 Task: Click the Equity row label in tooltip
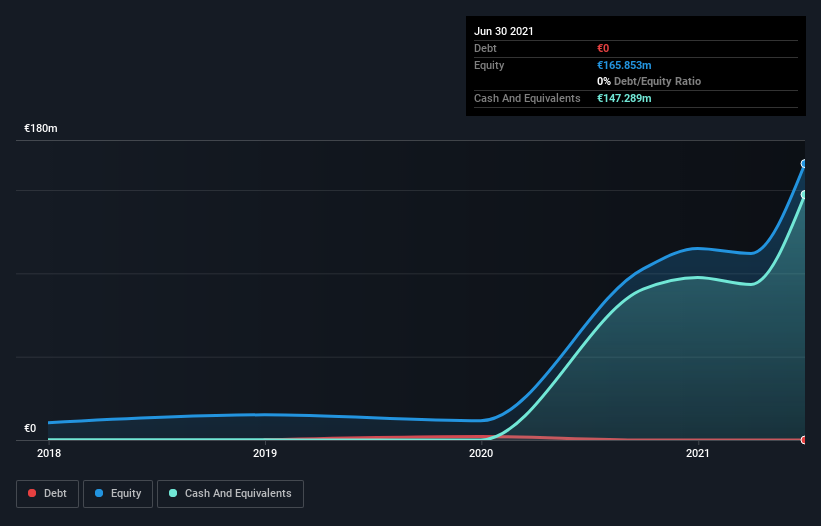(x=489, y=65)
